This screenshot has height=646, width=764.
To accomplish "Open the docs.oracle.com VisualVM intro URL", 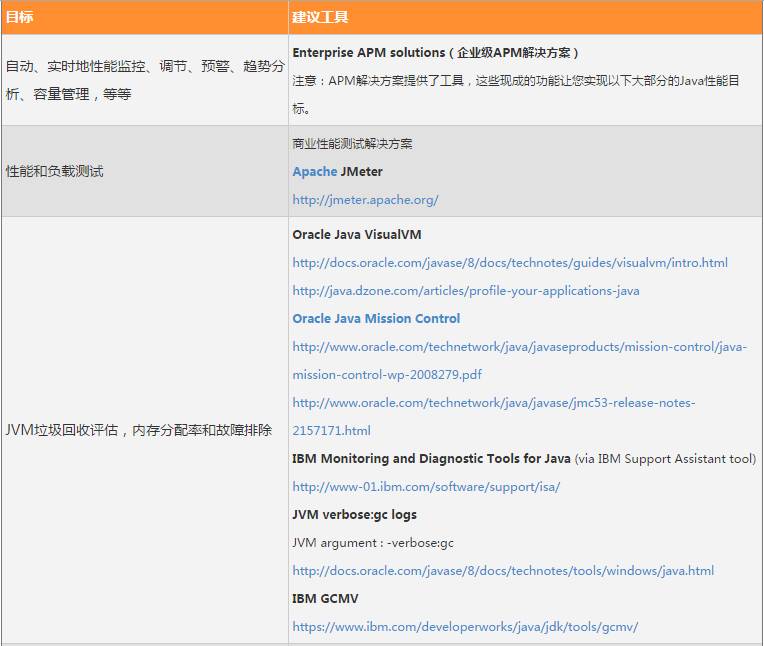I will (x=510, y=263).
